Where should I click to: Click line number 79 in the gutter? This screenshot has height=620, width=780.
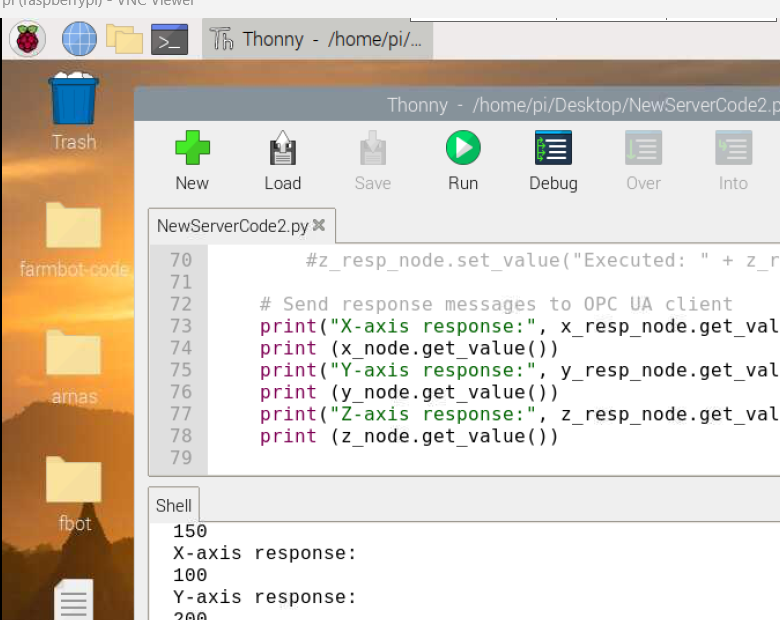[181, 457]
